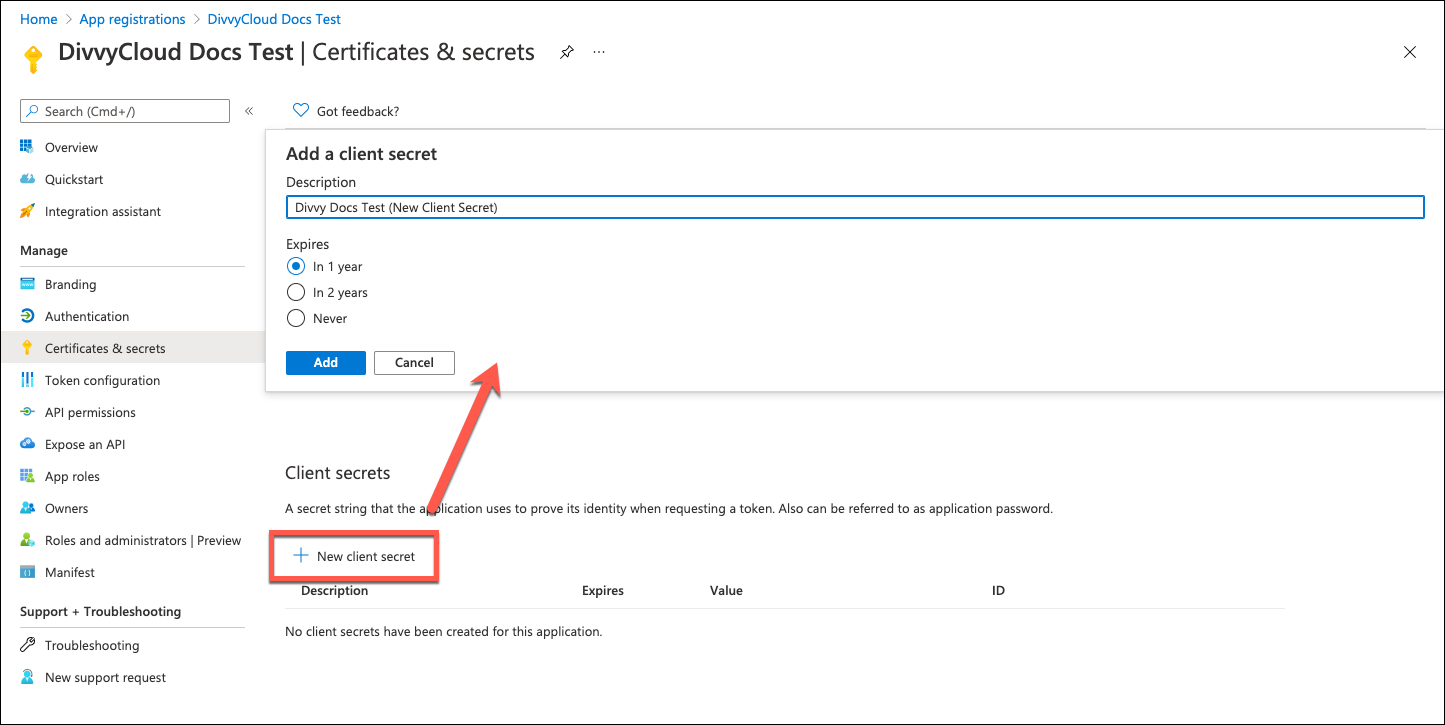Click the API permissions icon
Image resolution: width=1445 pixels, height=725 pixels.
coord(27,412)
